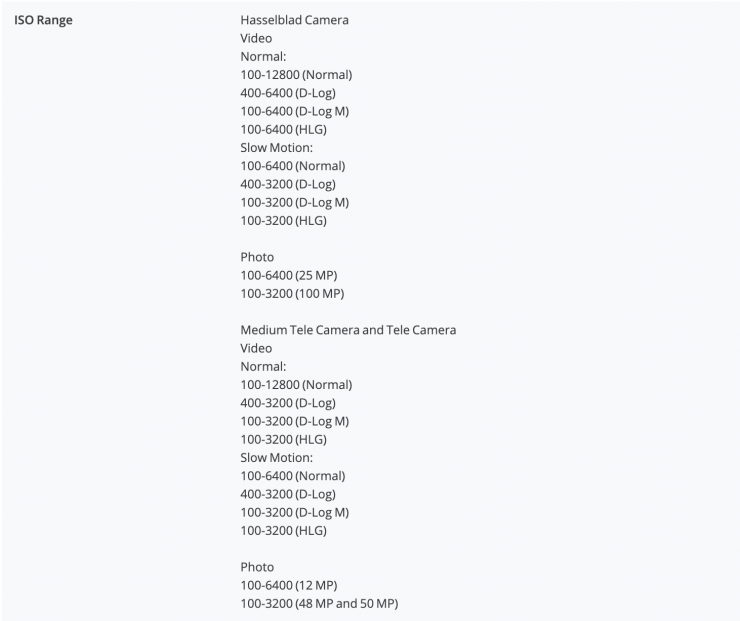Select Medium Tele Camera's 100-12800 (Normal) value
This screenshot has height=621, width=740.
[x=296, y=385]
